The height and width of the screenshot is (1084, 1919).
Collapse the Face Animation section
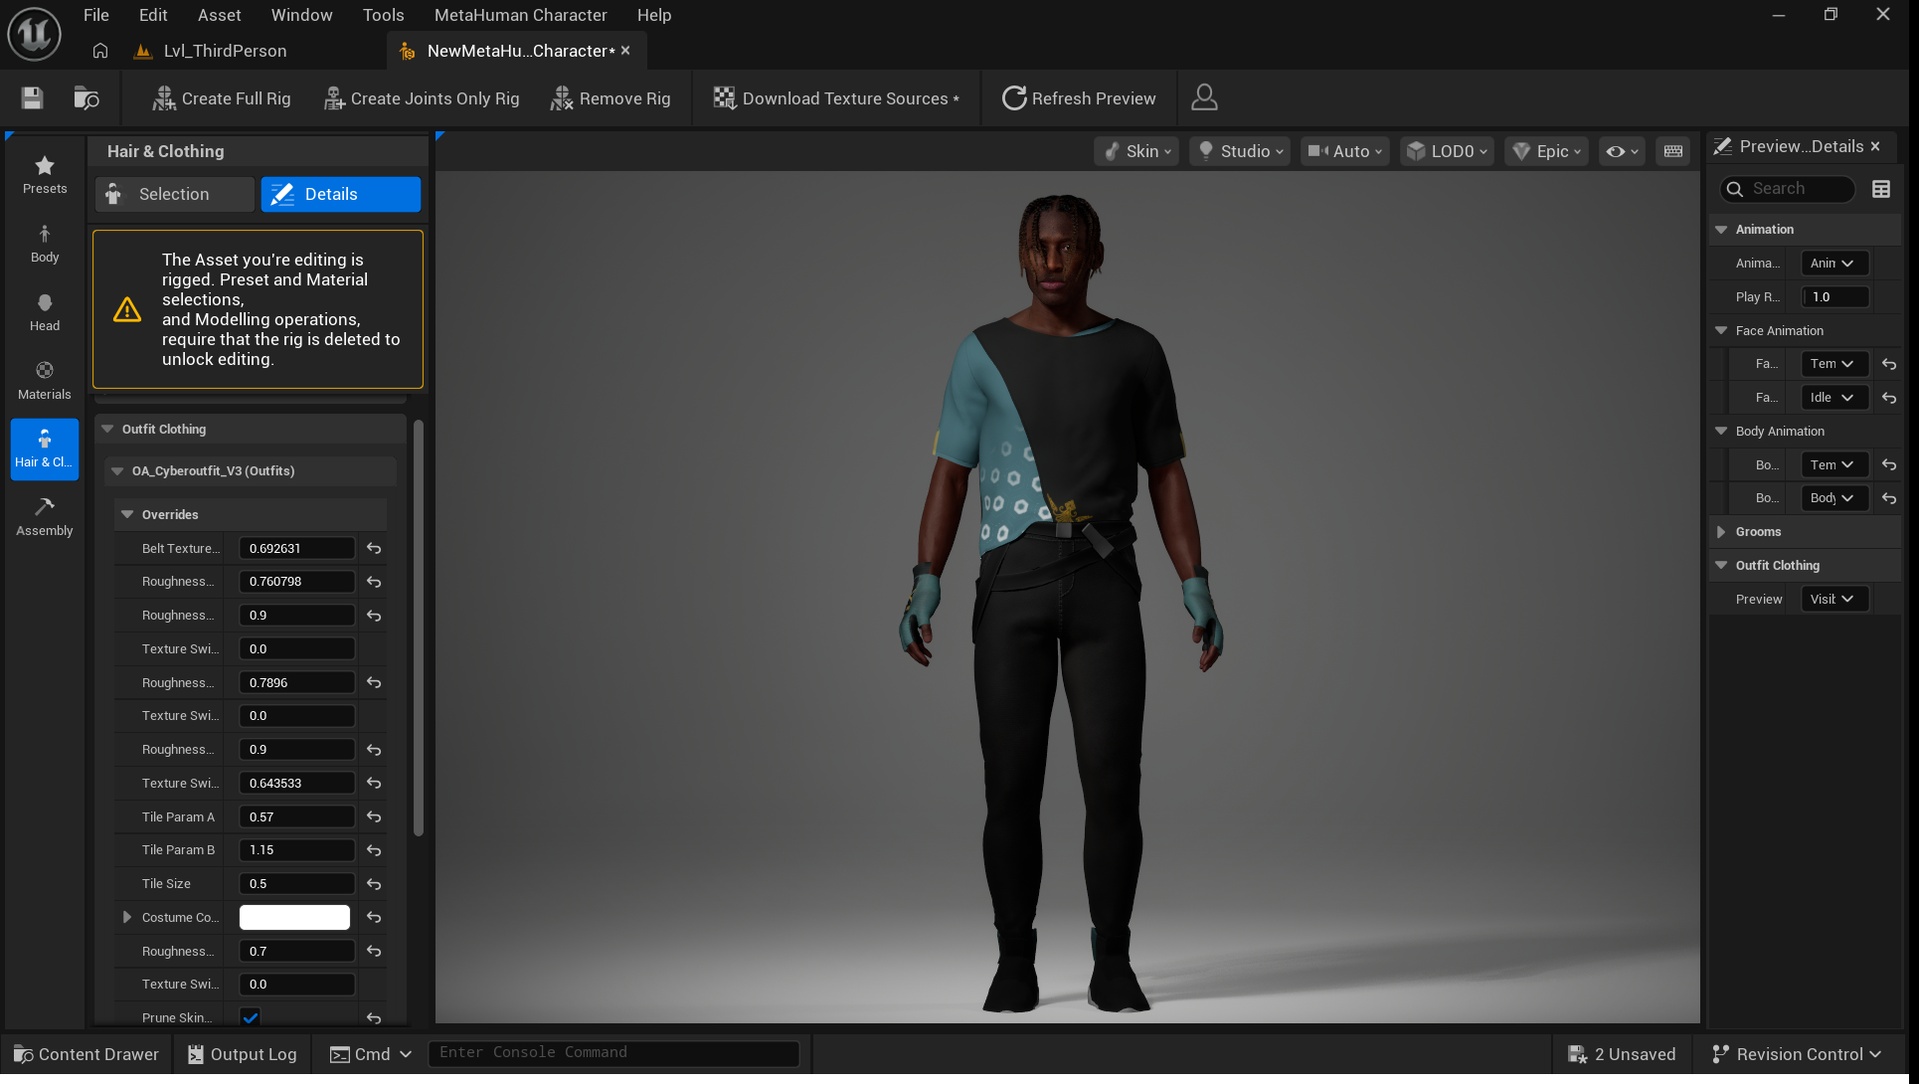1721,331
